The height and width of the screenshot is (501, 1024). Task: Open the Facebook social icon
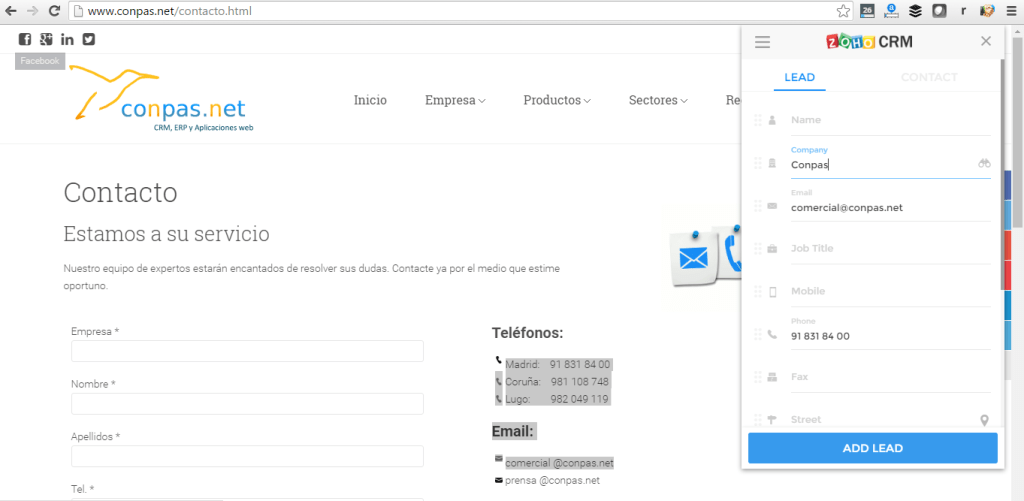coord(25,39)
